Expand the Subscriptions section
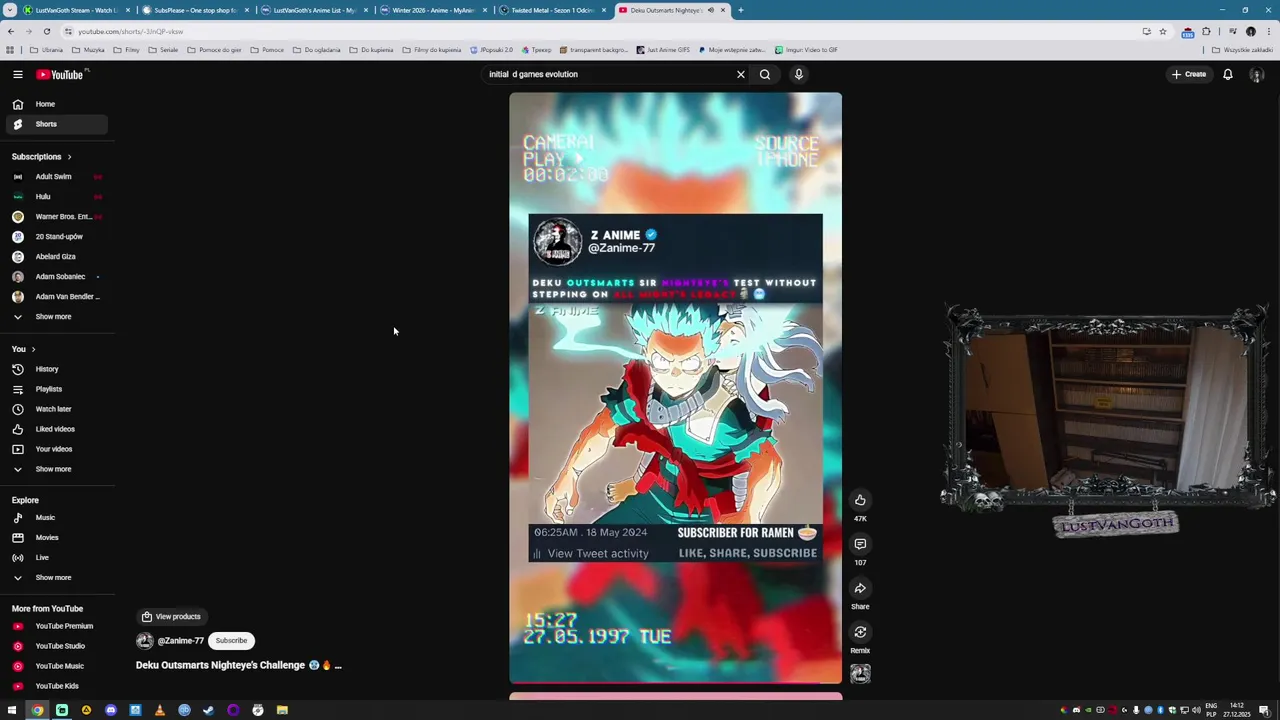 tap(42, 157)
